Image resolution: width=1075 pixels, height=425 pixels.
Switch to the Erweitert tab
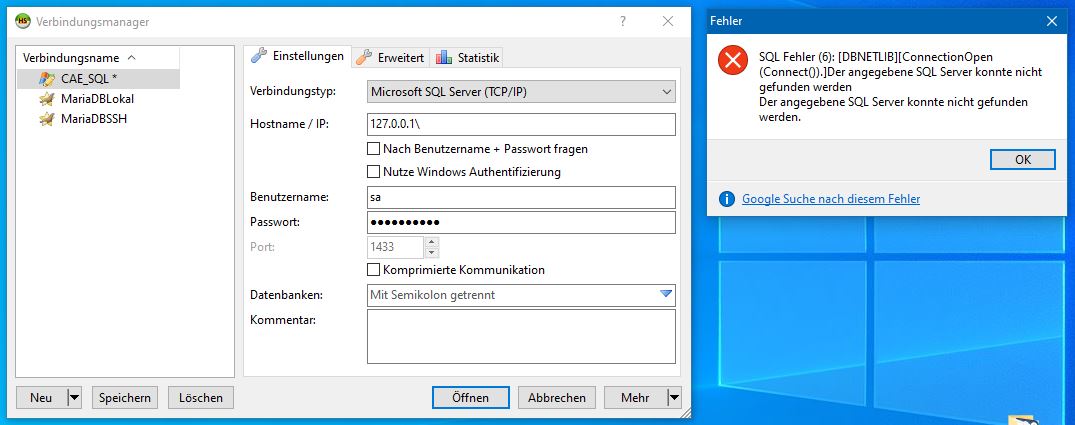391,58
